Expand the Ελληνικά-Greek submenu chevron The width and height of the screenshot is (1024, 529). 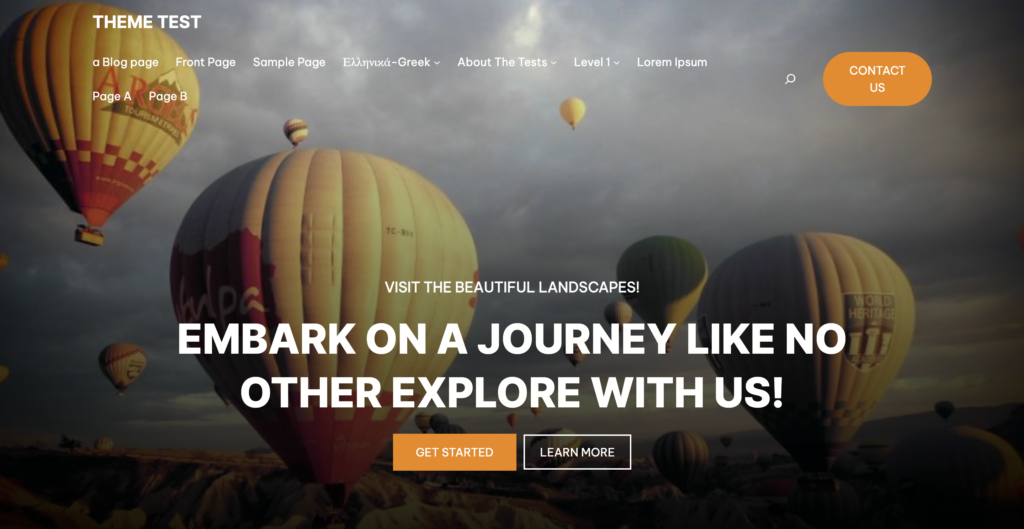(x=437, y=63)
